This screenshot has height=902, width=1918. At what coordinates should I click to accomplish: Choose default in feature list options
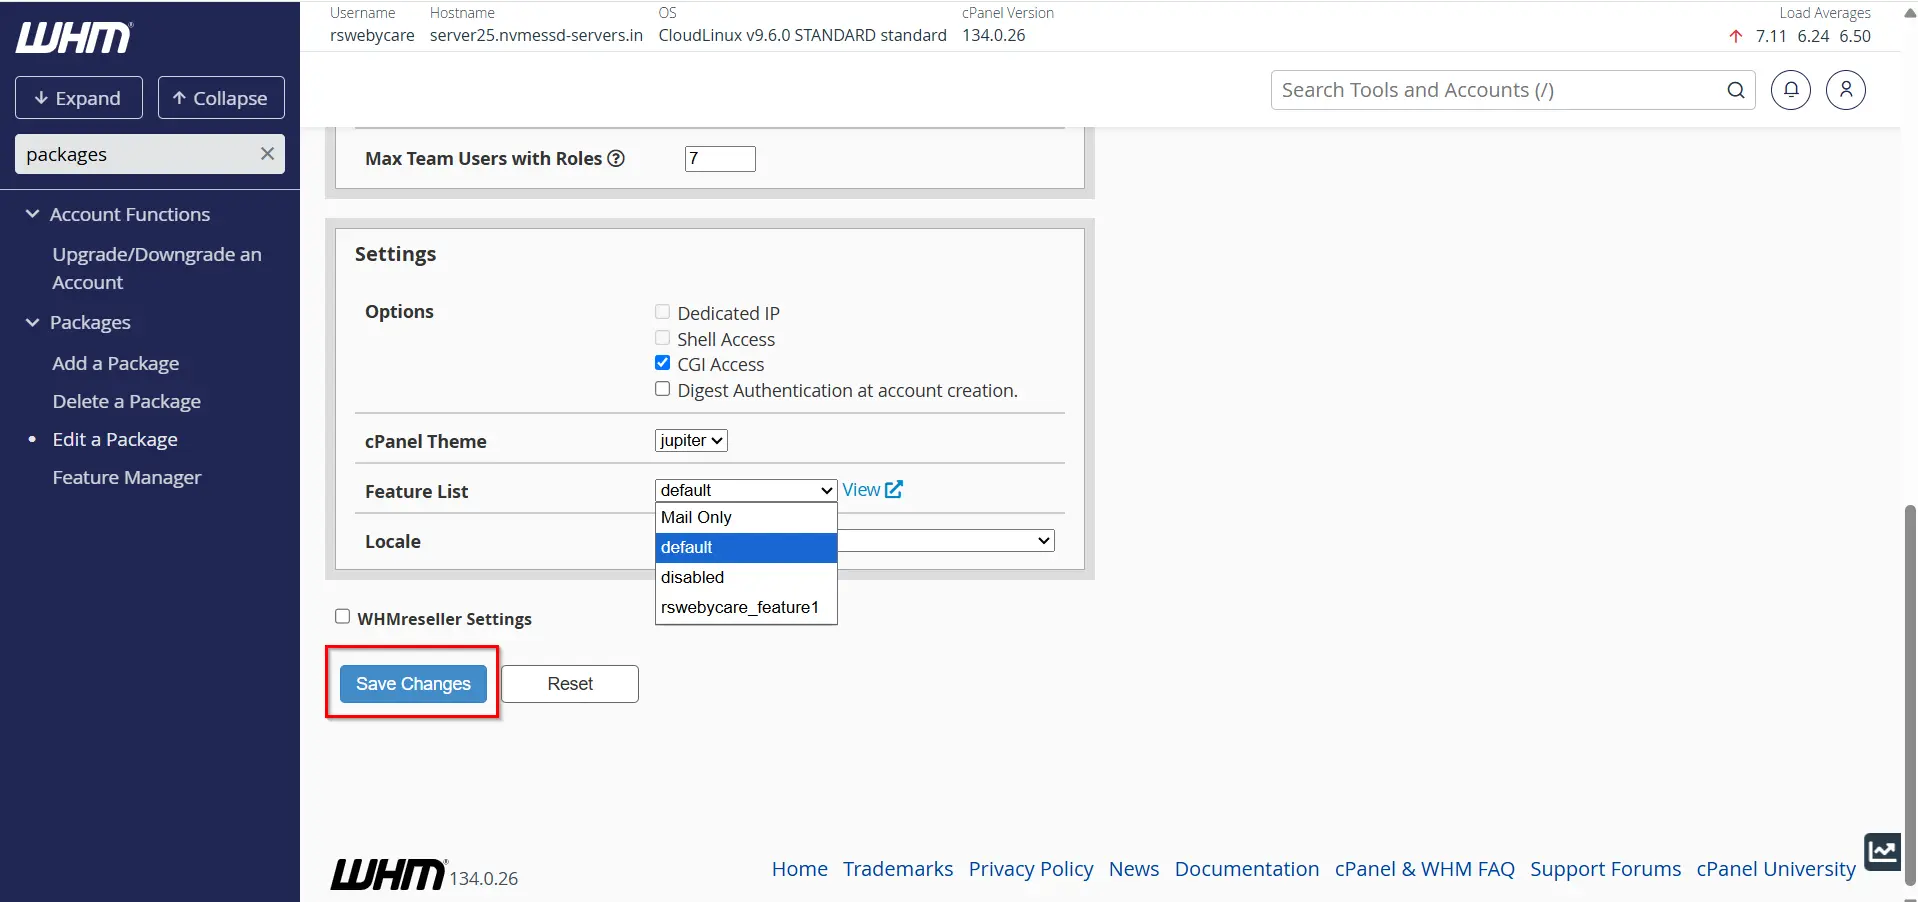click(746, 547)
